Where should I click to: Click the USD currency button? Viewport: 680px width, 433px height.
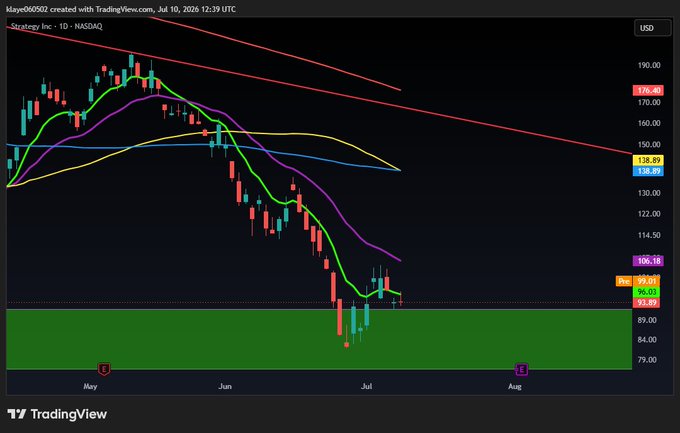652,28
